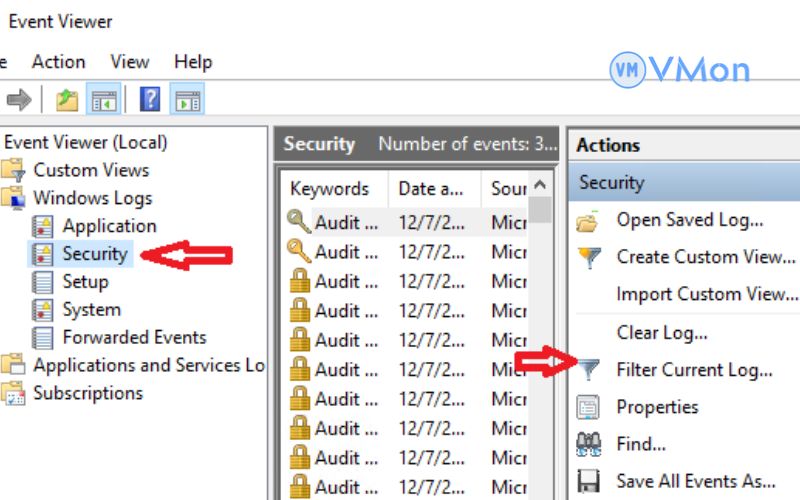Select the Application log in tree

click(x=109, y=226)
